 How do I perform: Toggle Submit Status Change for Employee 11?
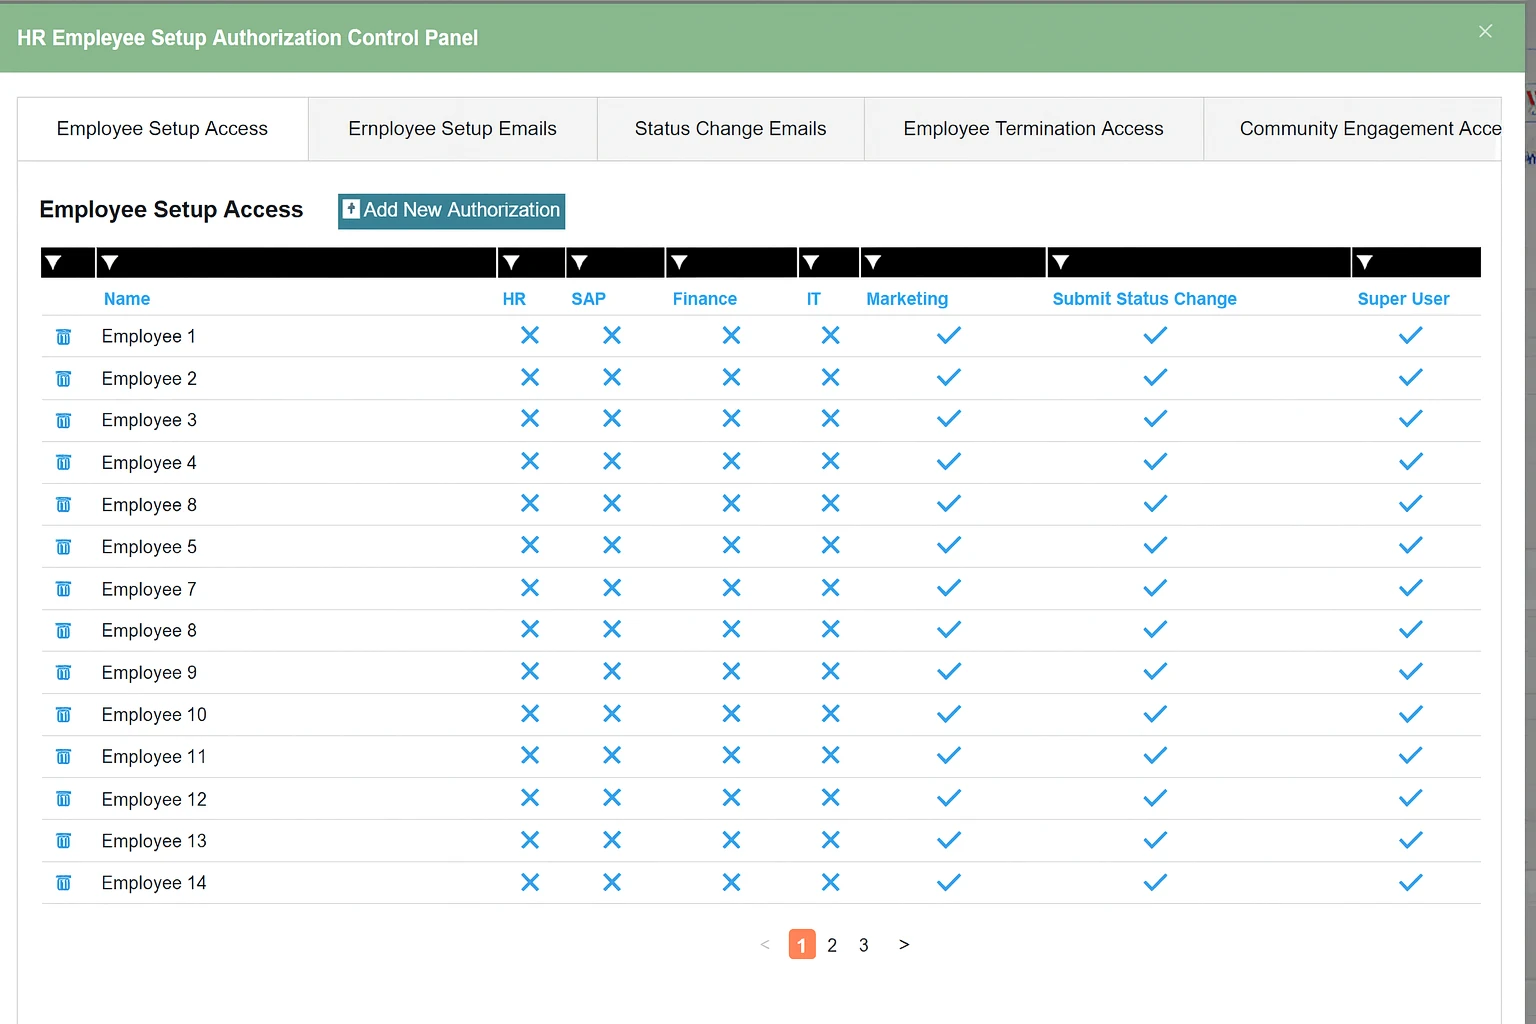tap(1155, 755)
